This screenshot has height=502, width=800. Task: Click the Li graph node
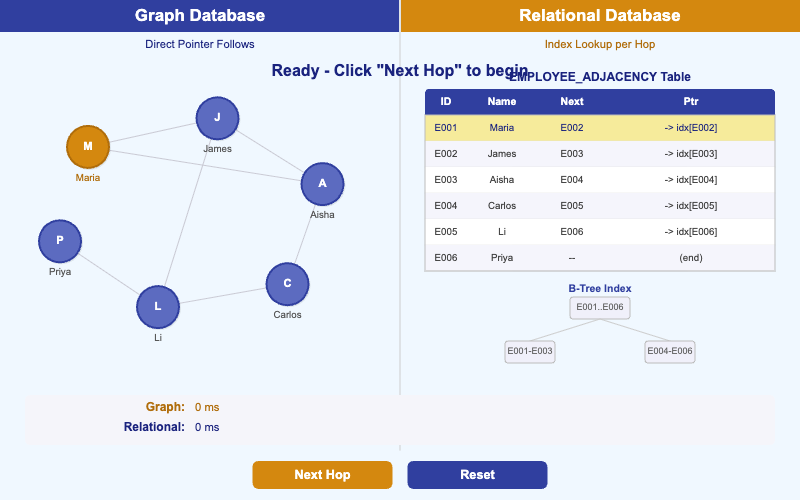click(x=157, y=307)
